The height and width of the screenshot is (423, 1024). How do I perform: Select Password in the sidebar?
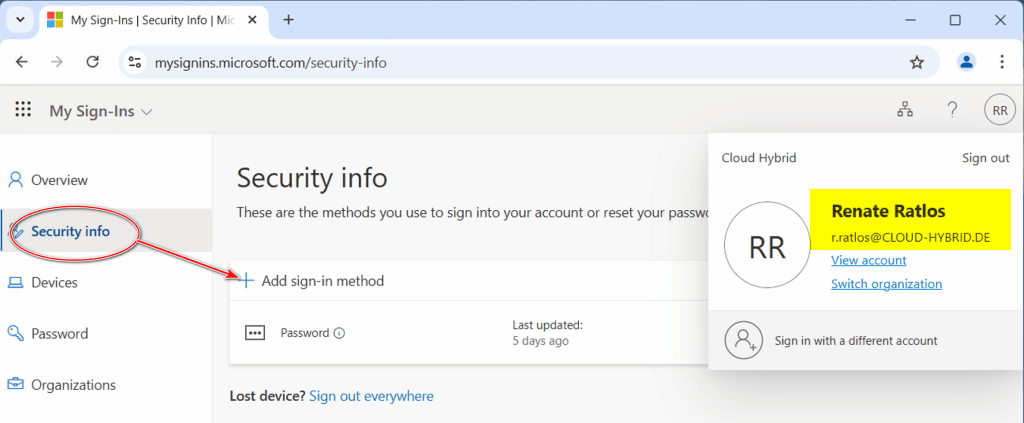tap(59, 333)
